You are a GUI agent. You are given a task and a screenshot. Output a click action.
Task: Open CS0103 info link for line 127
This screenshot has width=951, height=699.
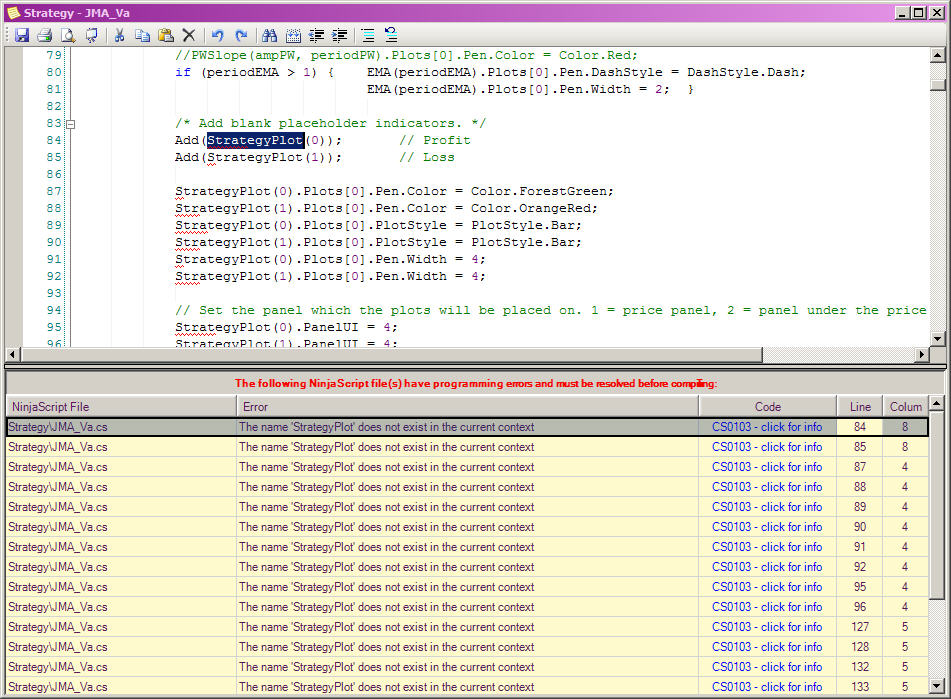(767, 627)
